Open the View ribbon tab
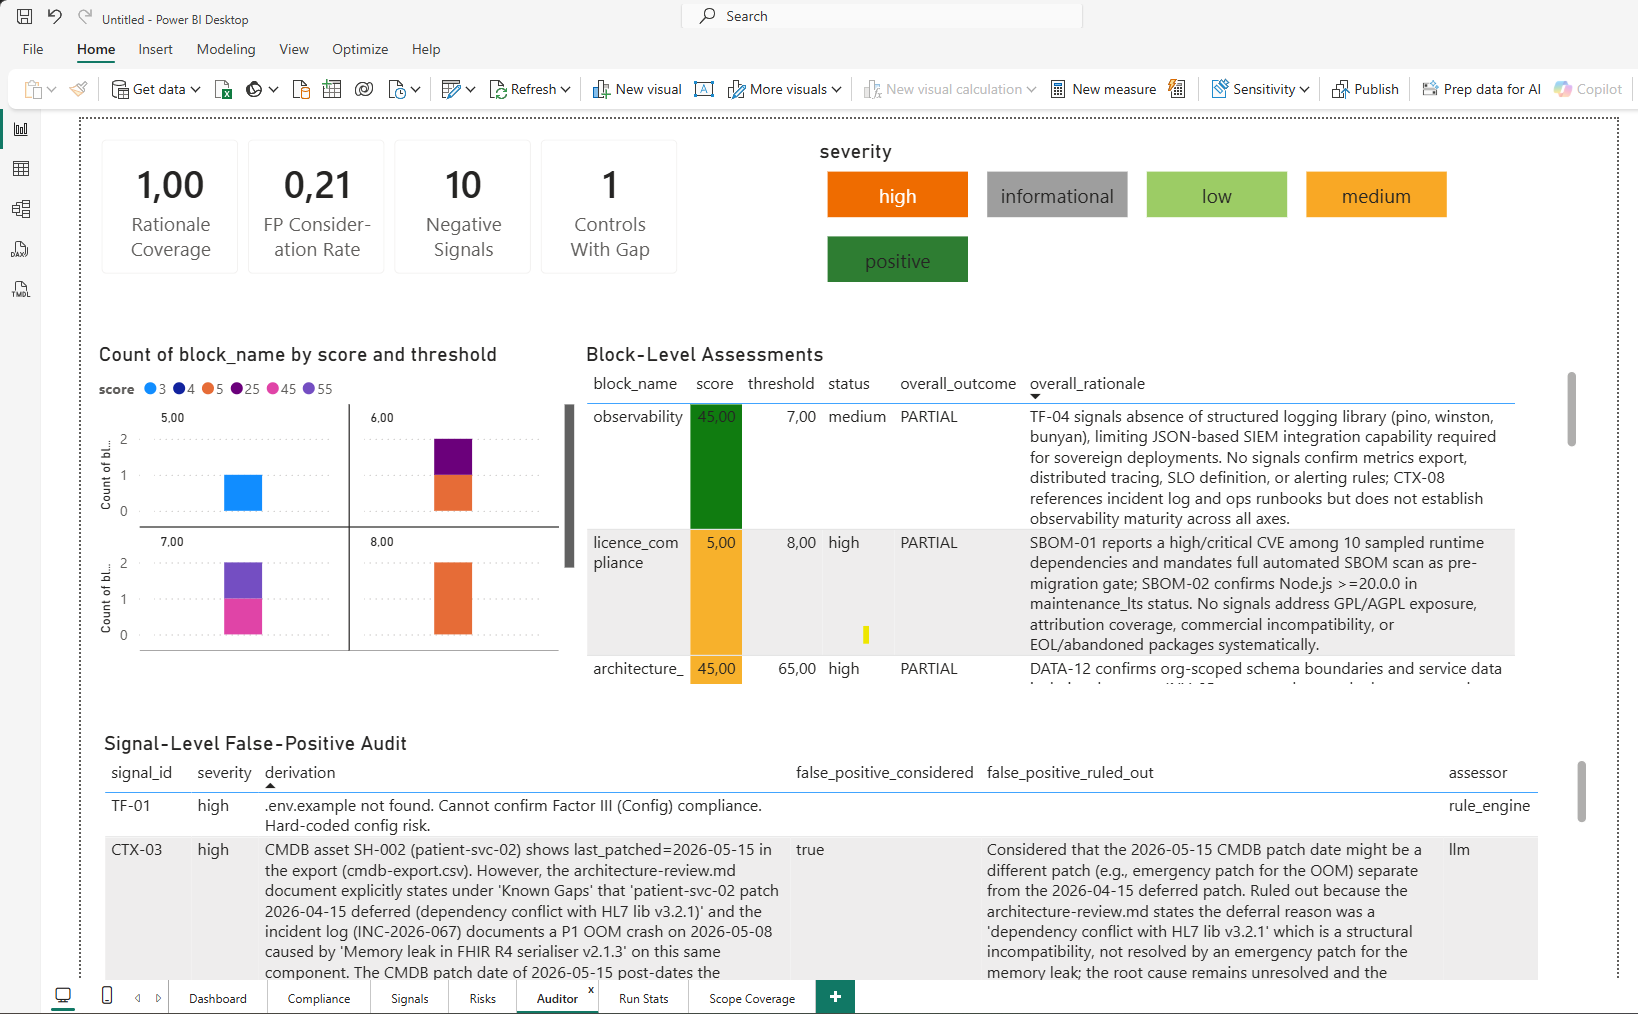 tap(294, 49)
